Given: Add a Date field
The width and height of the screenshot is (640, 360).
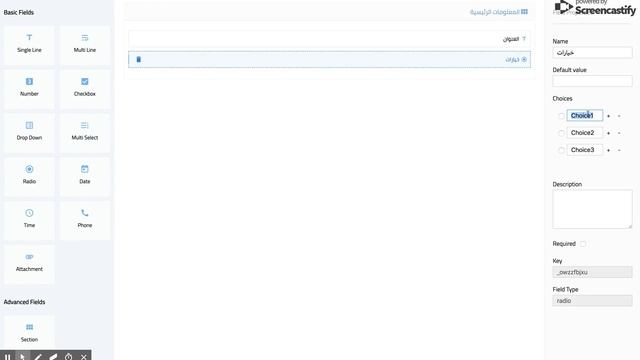Looking at the screenshot, I should click(x=84, y=176).
